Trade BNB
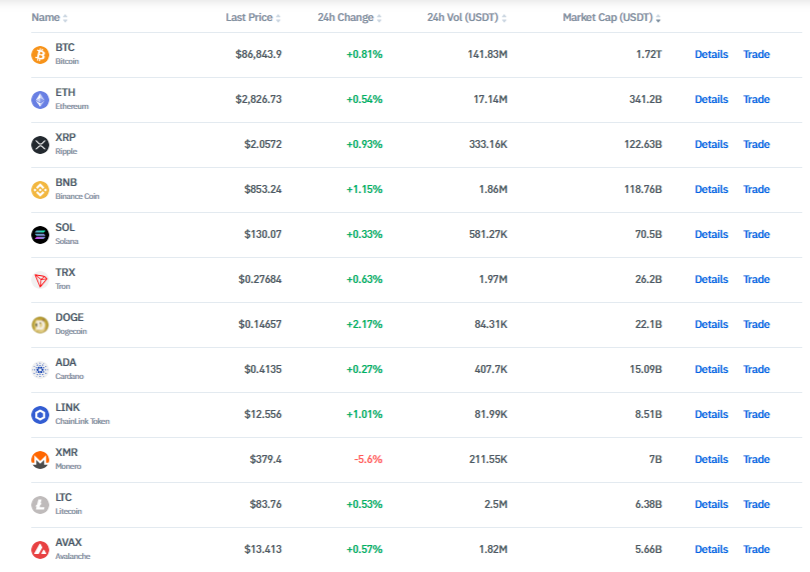 coord(756,189)
